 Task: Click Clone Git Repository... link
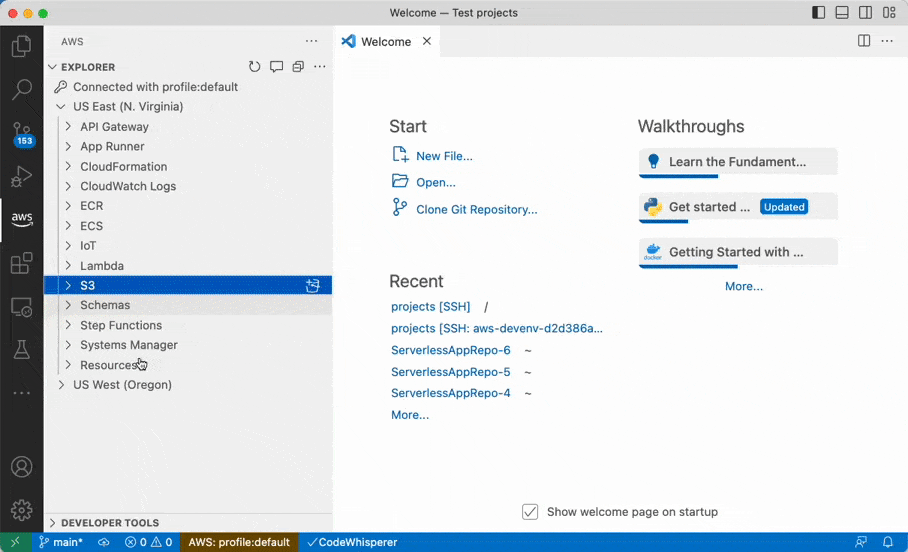pos(477,210)
